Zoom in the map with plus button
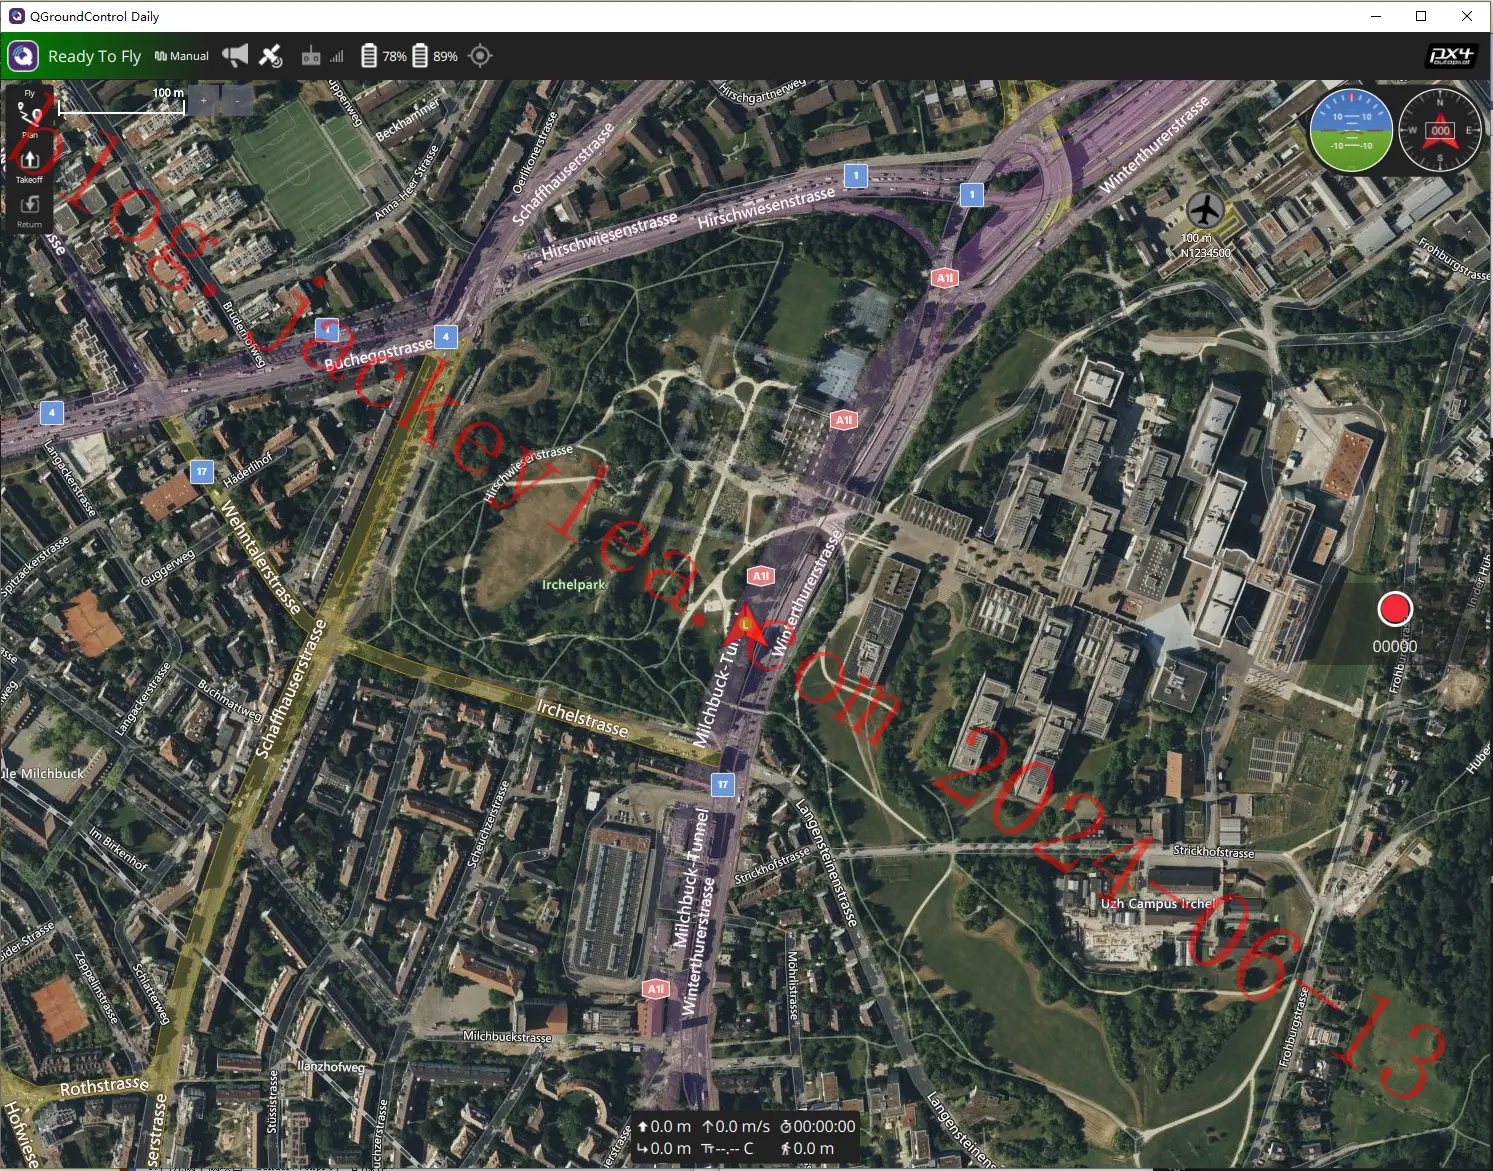This screenshot has width=1493, height=1171. pyautogui.click(x=203, y=100)
